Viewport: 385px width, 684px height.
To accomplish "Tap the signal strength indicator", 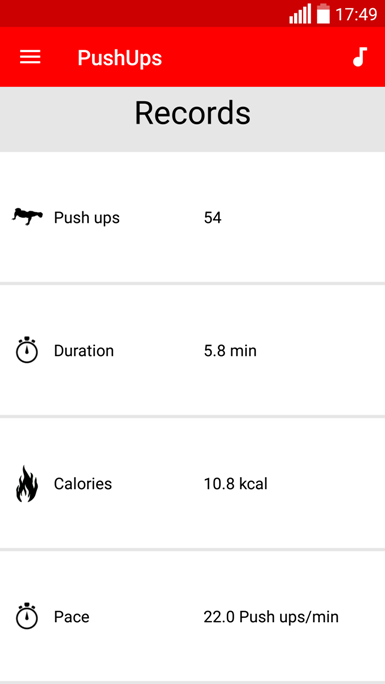I will pos(300,14).
